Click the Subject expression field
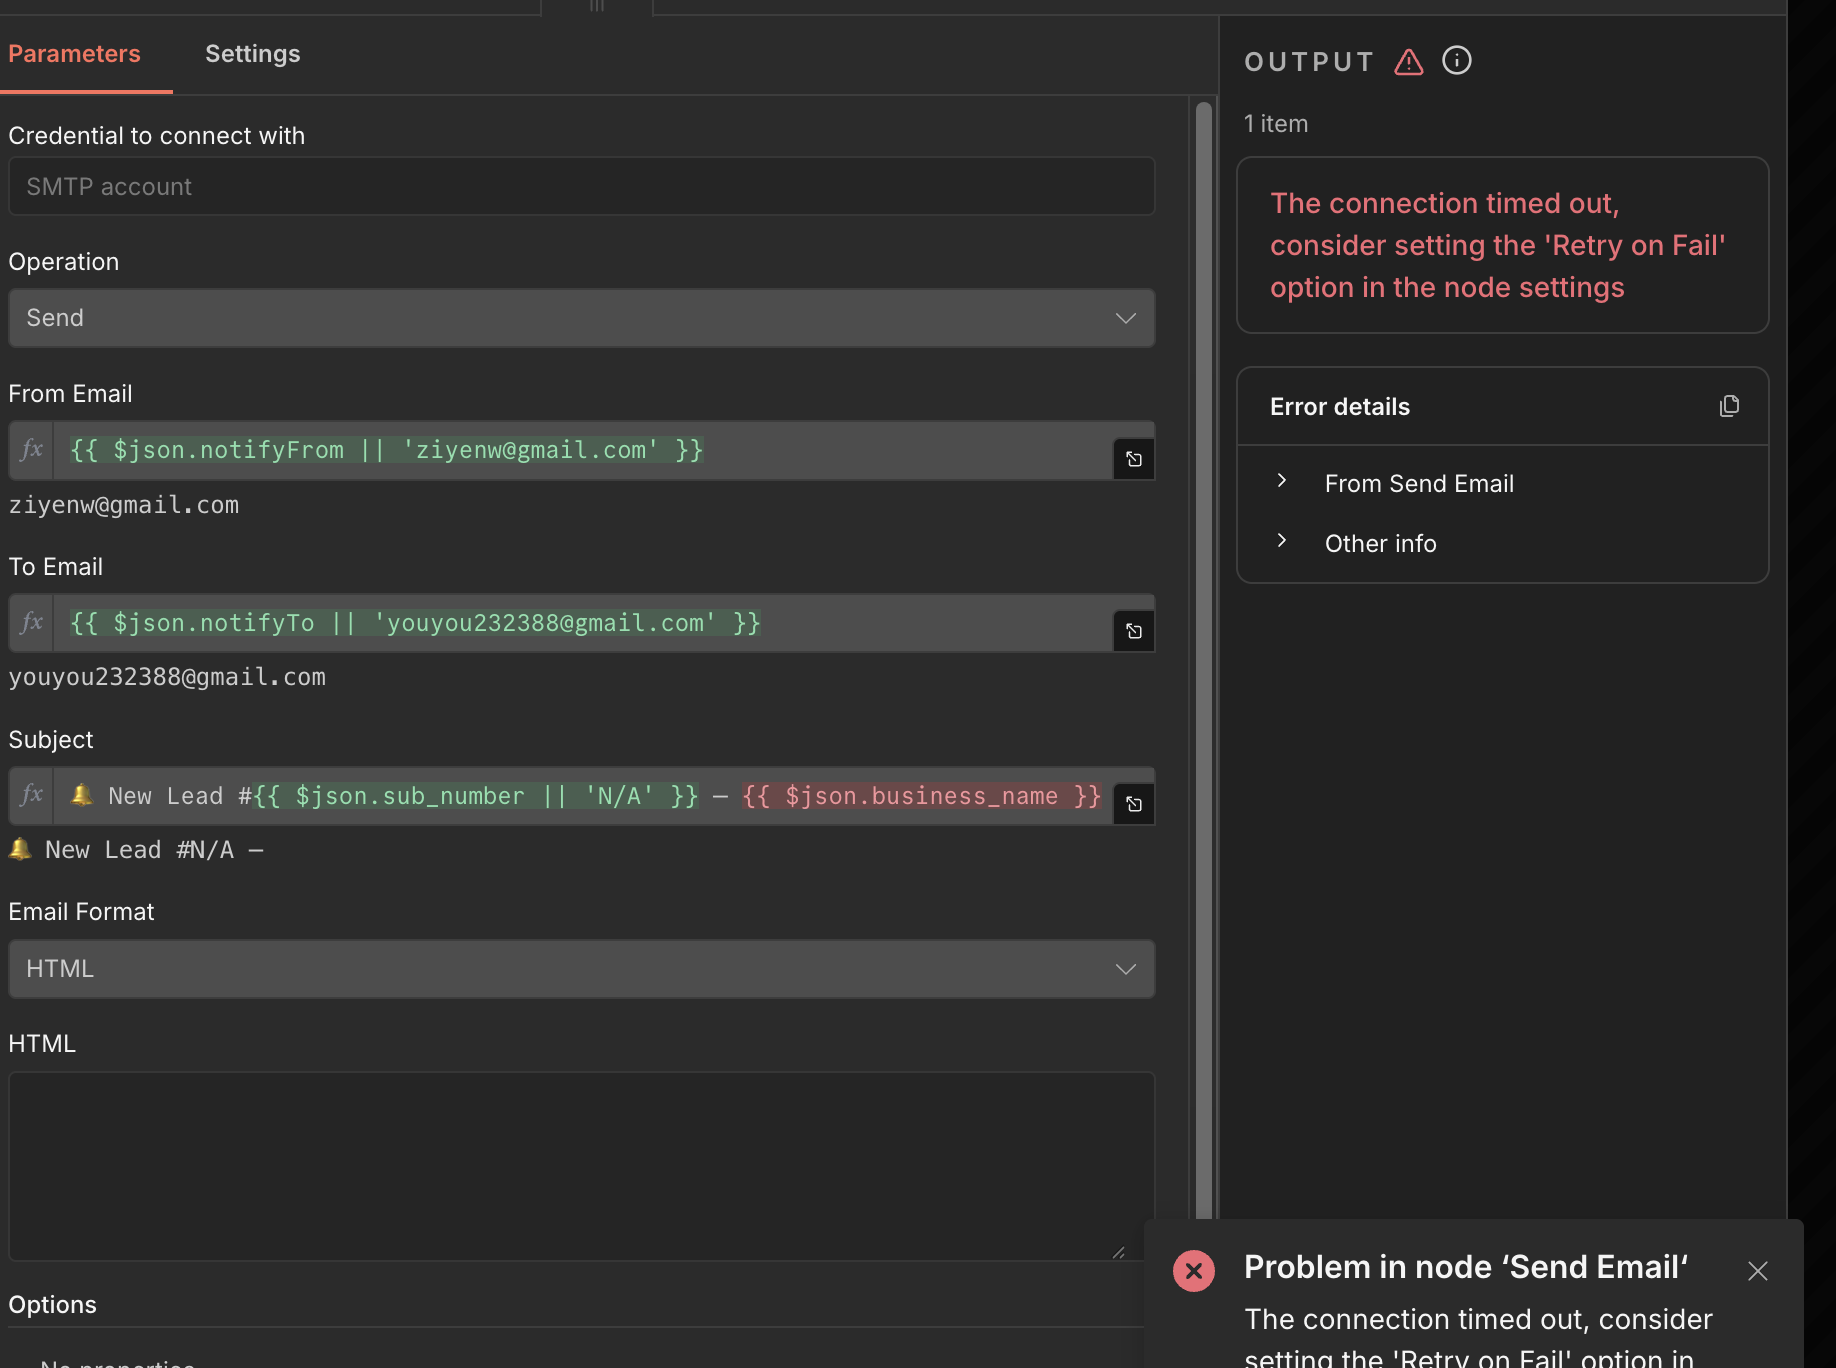The height and width of the screenshot is (1368, 1836). pos(582,796)
